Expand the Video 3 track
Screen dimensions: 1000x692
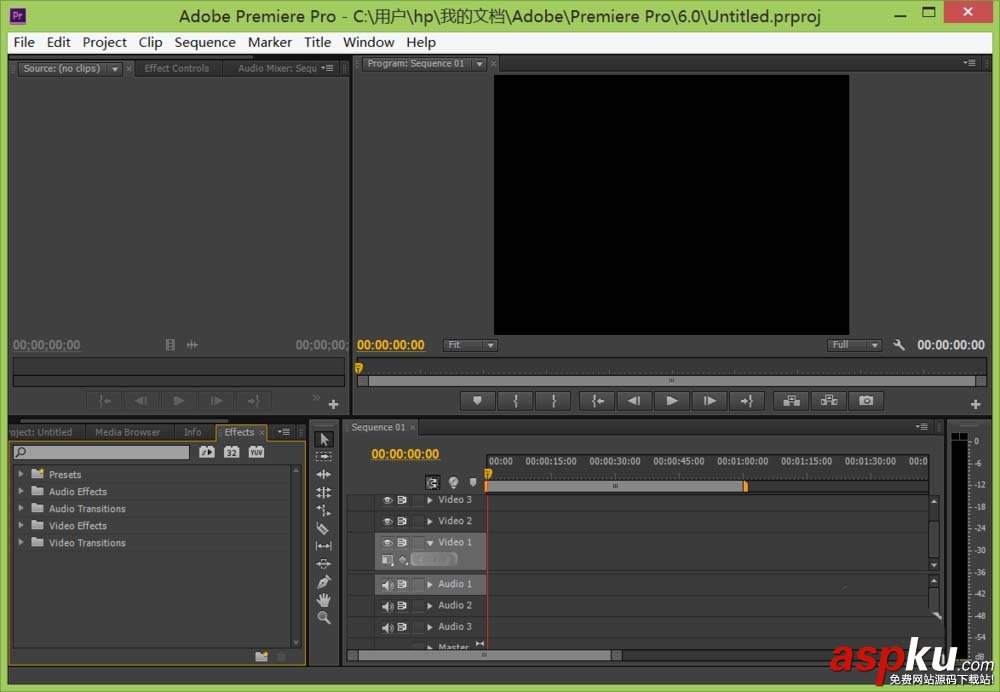(430, 500)
